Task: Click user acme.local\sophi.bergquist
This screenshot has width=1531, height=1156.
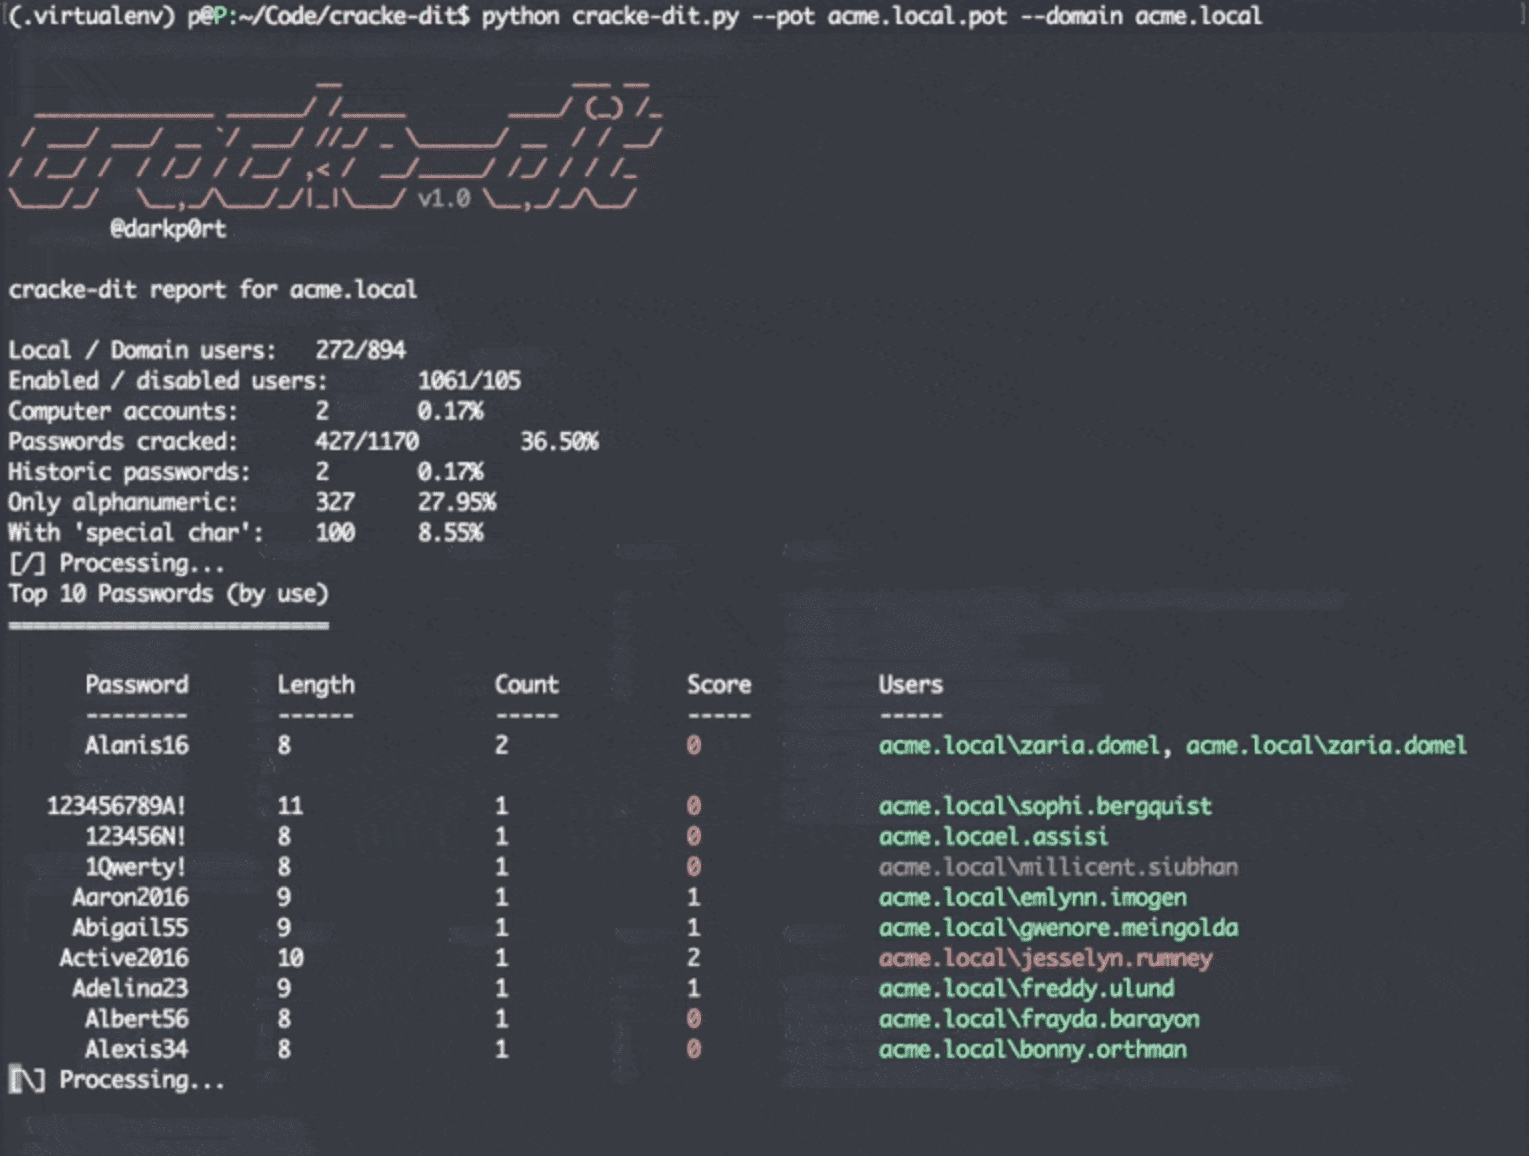Action: point(1045,807)
